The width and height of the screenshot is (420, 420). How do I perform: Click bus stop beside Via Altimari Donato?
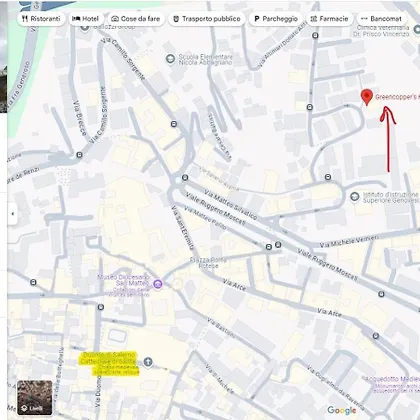point(315,35)
